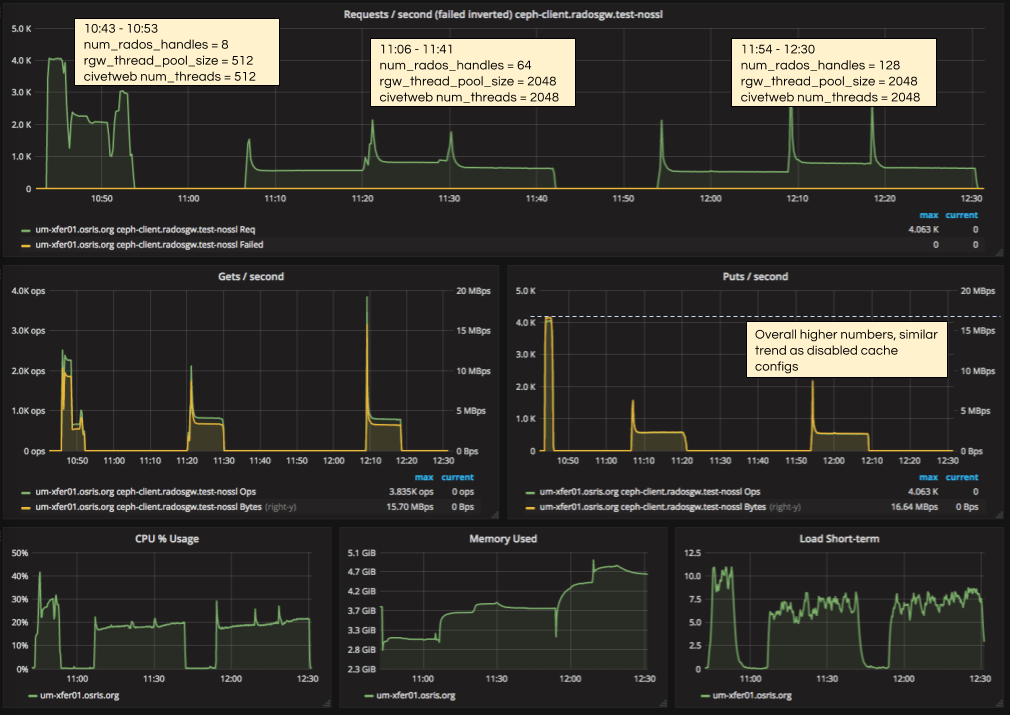
Task: Click yellow line icon of Failed series legend
Action: pyautogui.click(x=26, y=244)
